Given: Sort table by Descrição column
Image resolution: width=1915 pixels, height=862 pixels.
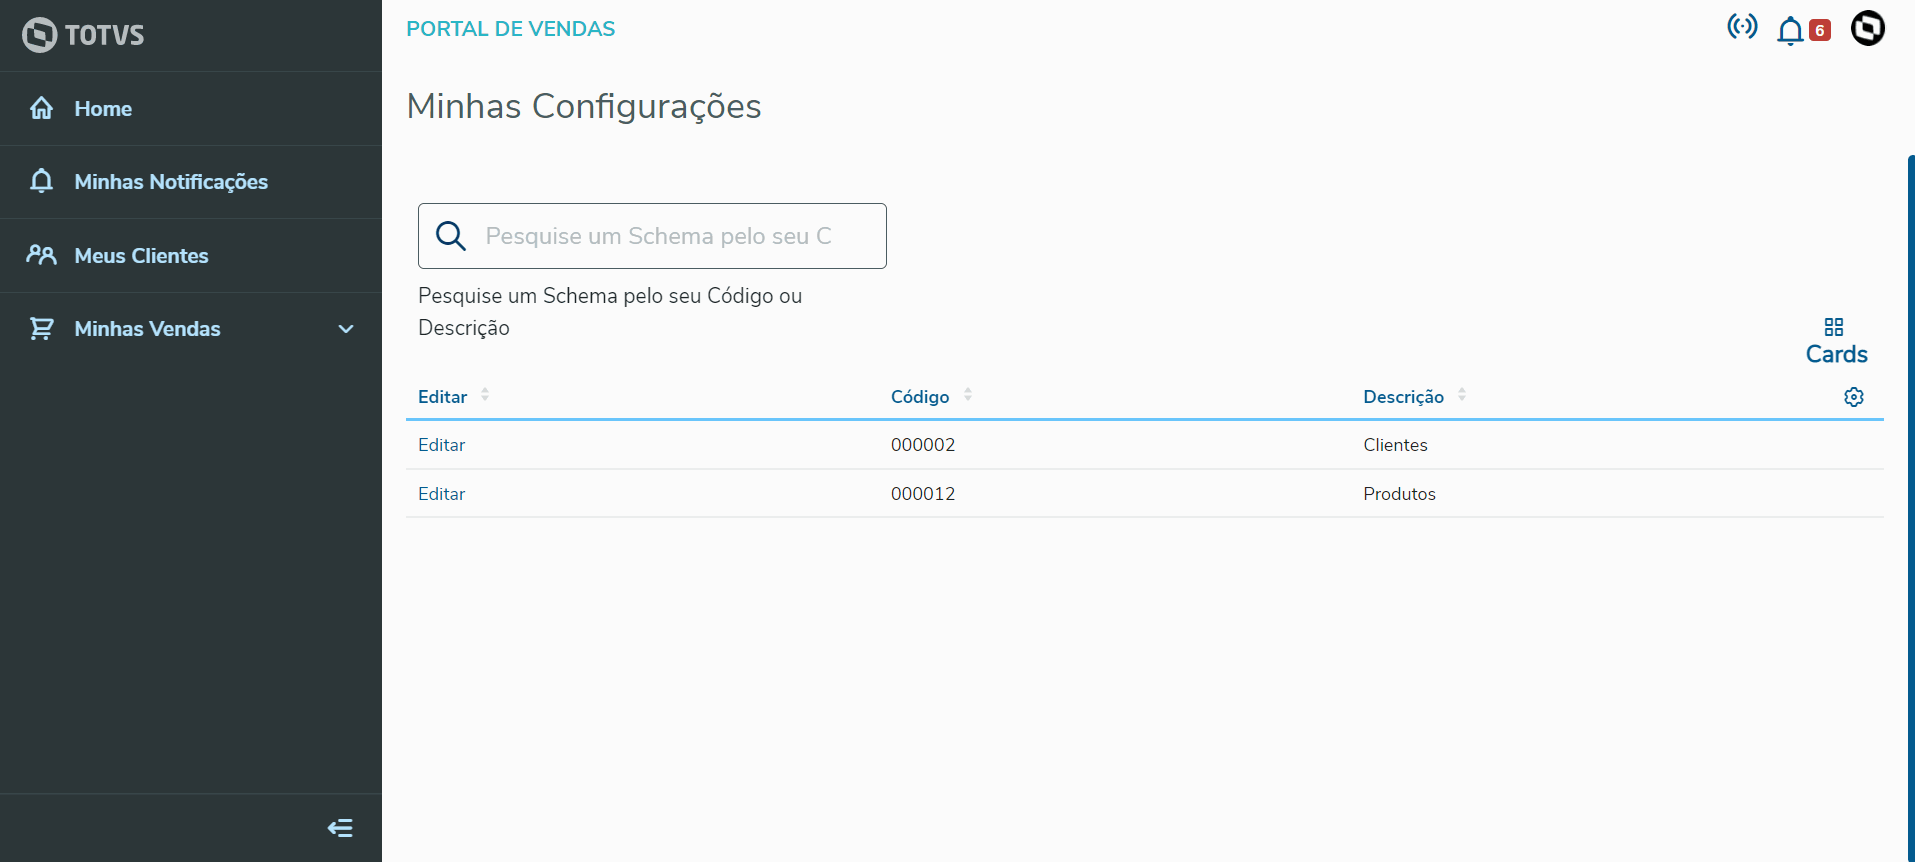Looking at the screenshot, I should pyautogui.click(x=1462, y=396).
